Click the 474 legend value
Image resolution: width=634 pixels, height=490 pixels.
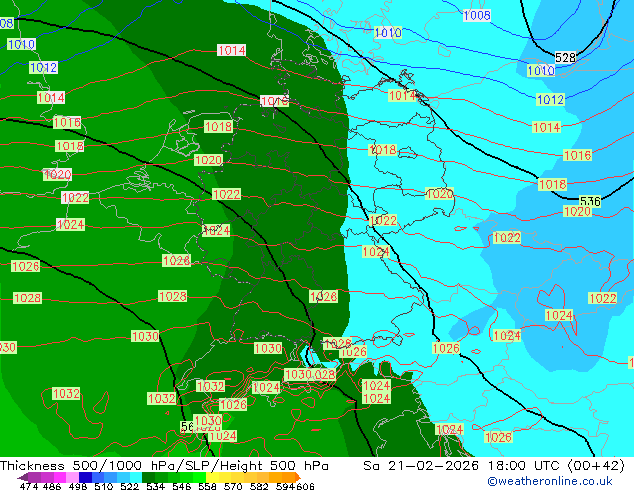coord(29,486)
